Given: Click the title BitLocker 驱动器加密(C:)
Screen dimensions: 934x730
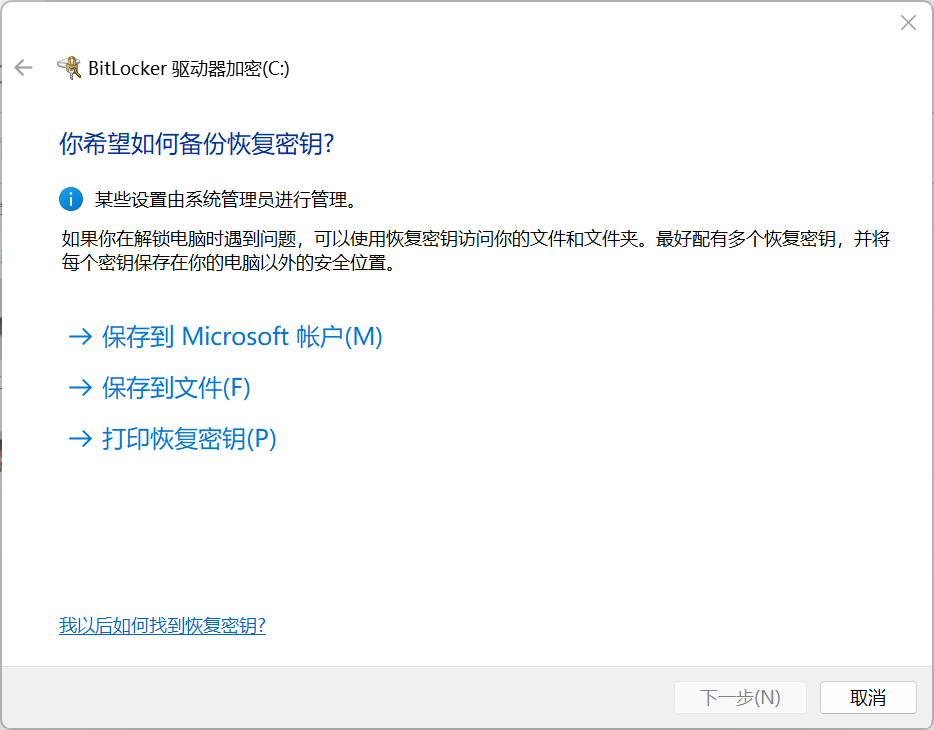Looking at the screenshot, I should [x=188, y=68].
